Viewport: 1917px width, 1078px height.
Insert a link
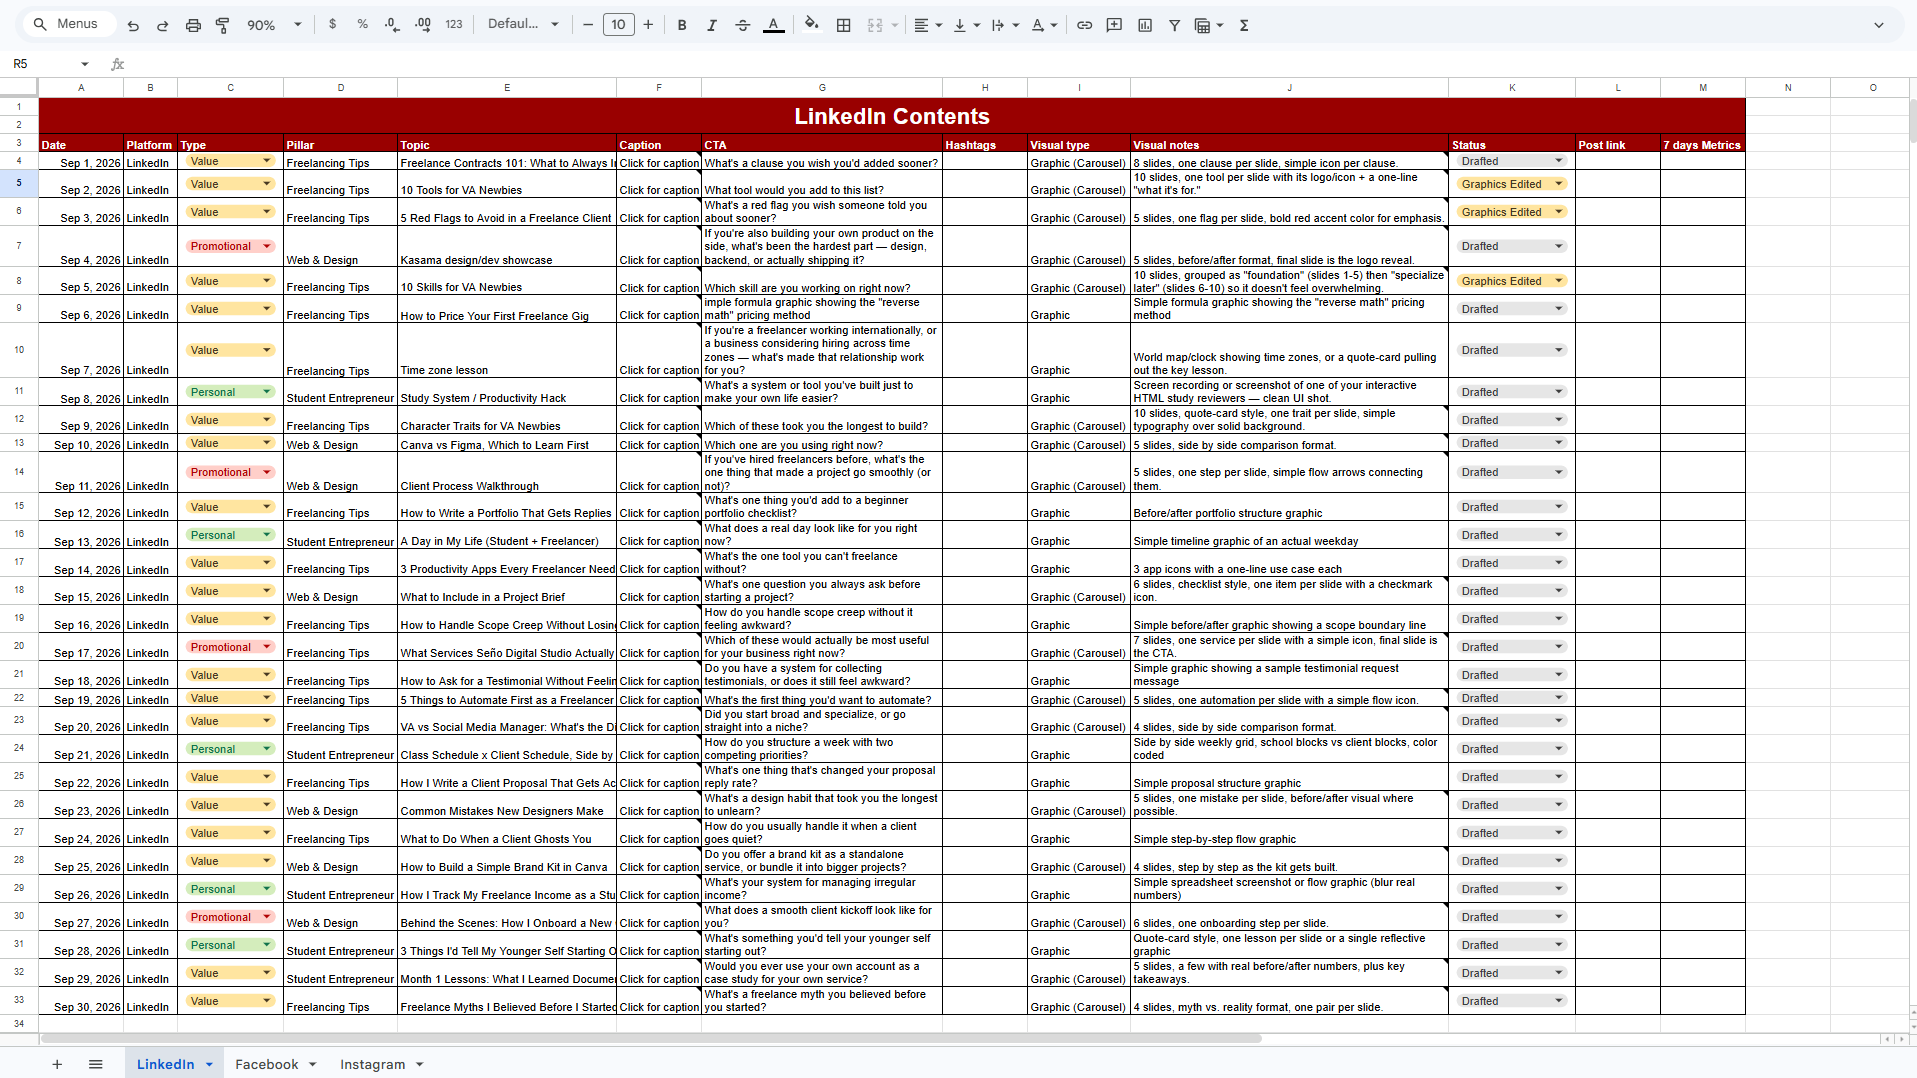coord(1084,25)
